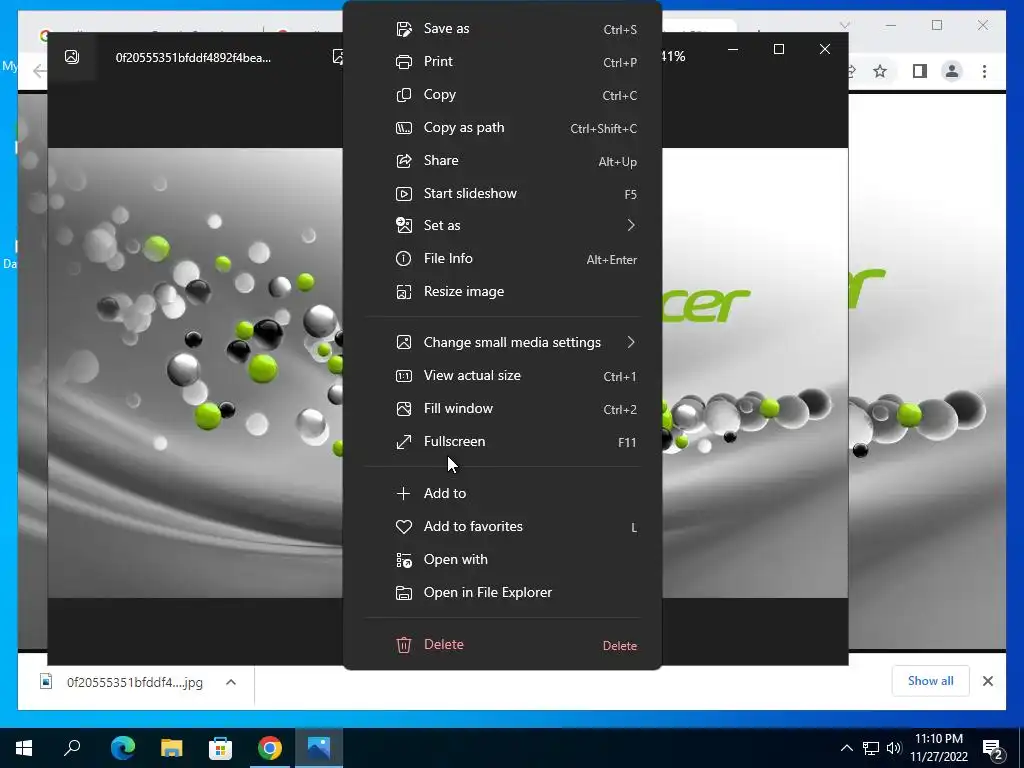
Task: Click Photos app icon in taskbar
Action: 319,747
